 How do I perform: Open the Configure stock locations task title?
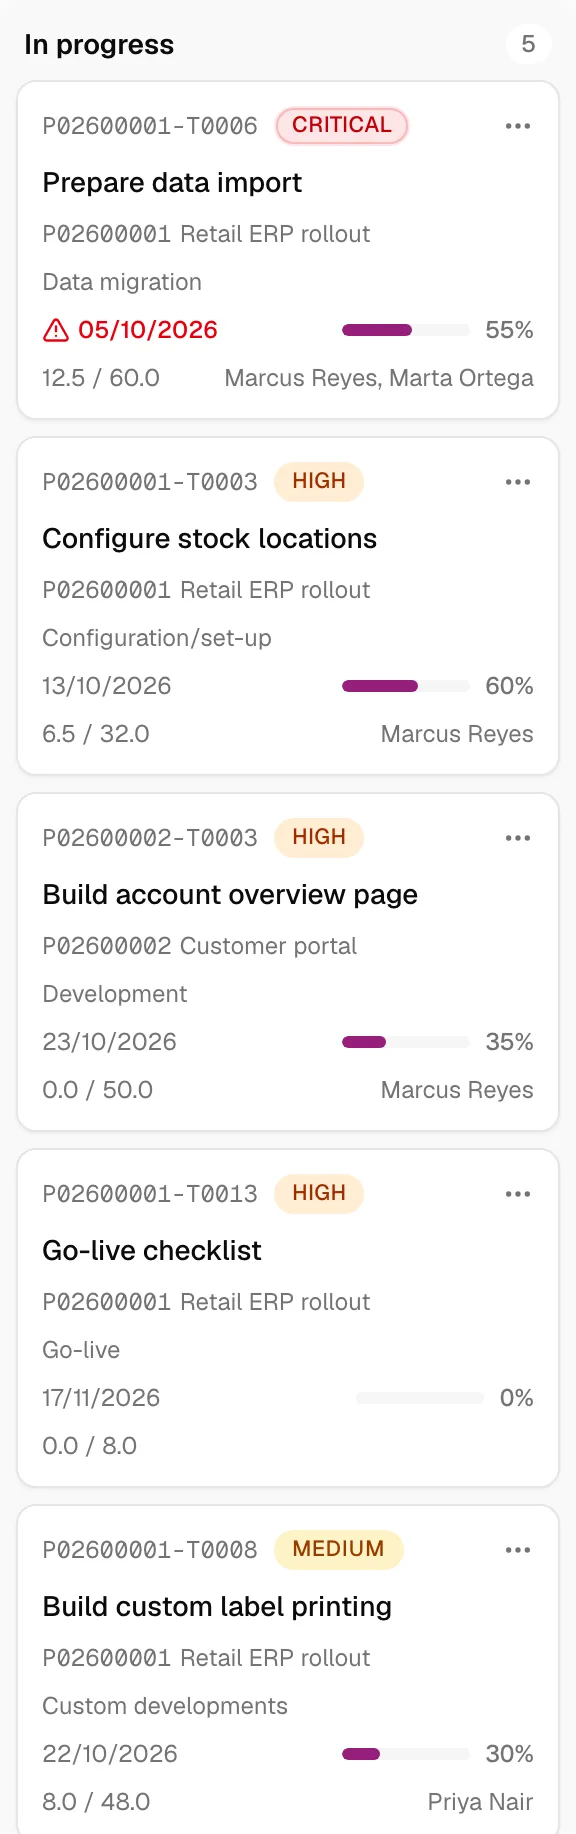[210, 539]
